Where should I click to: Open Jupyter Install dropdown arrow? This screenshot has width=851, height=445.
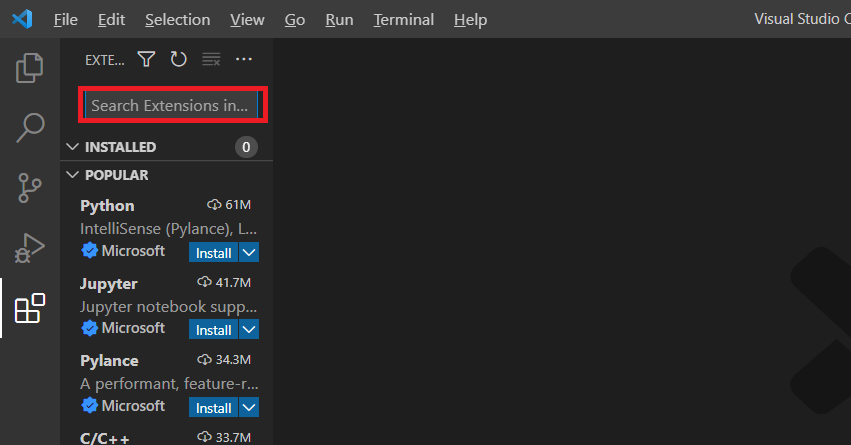[x=249, y=329]
